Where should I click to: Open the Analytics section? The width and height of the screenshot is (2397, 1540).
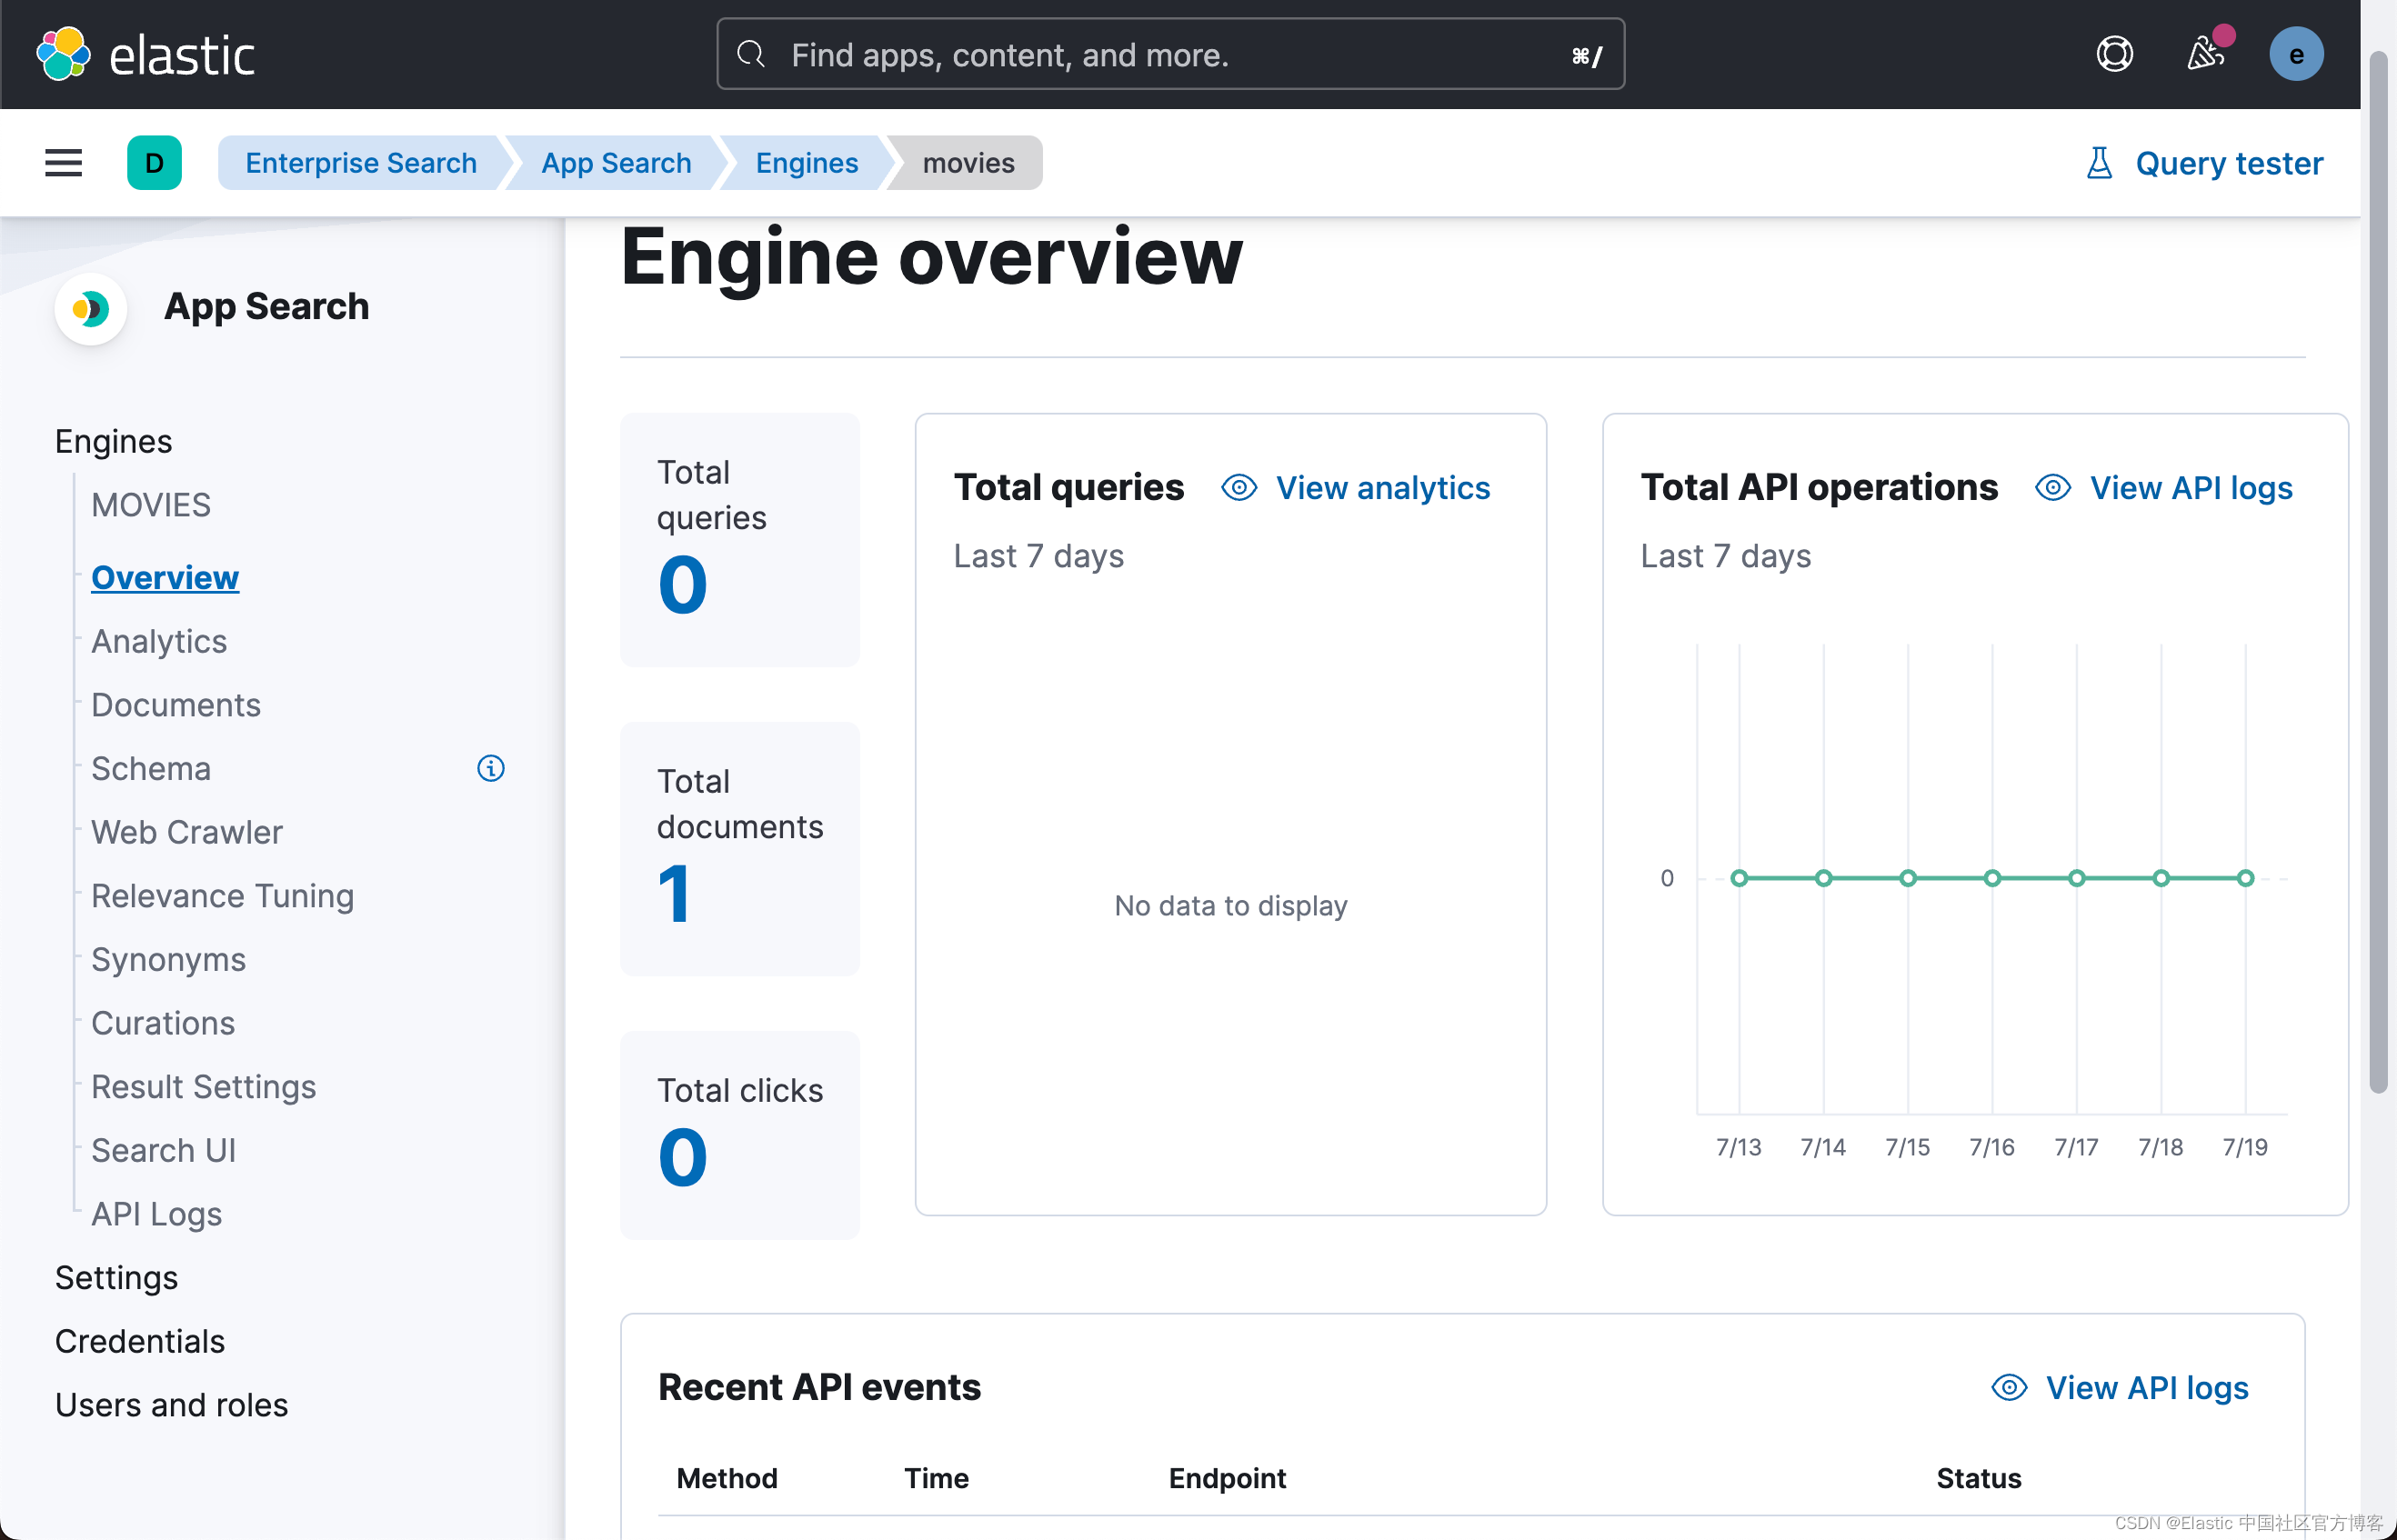159,642
